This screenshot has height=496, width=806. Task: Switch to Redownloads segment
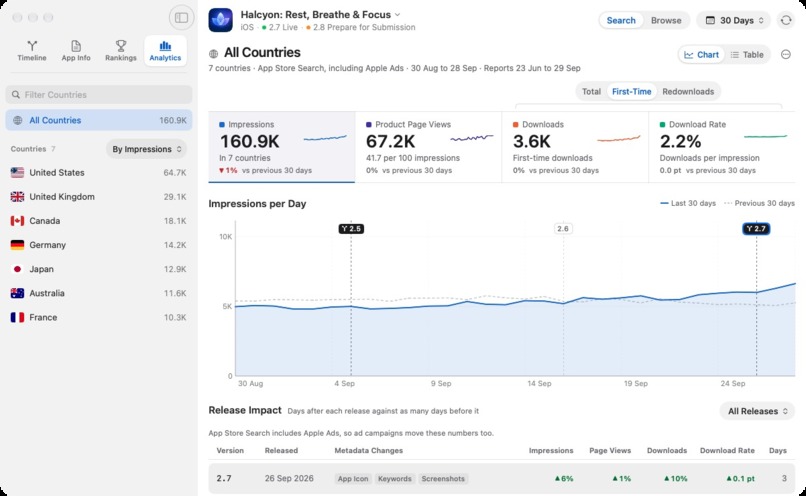(688, 91)
